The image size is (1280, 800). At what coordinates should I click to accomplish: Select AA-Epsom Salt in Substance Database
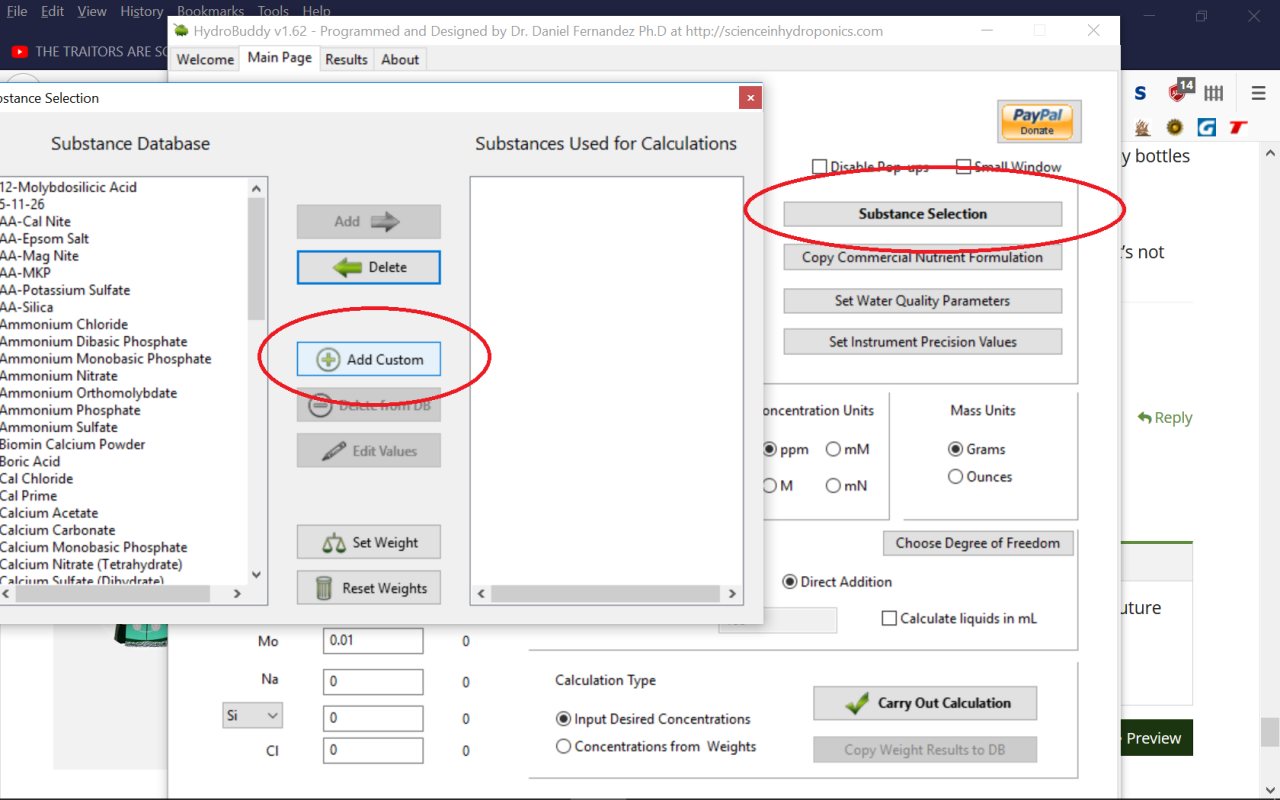click(x=44, y=239)
